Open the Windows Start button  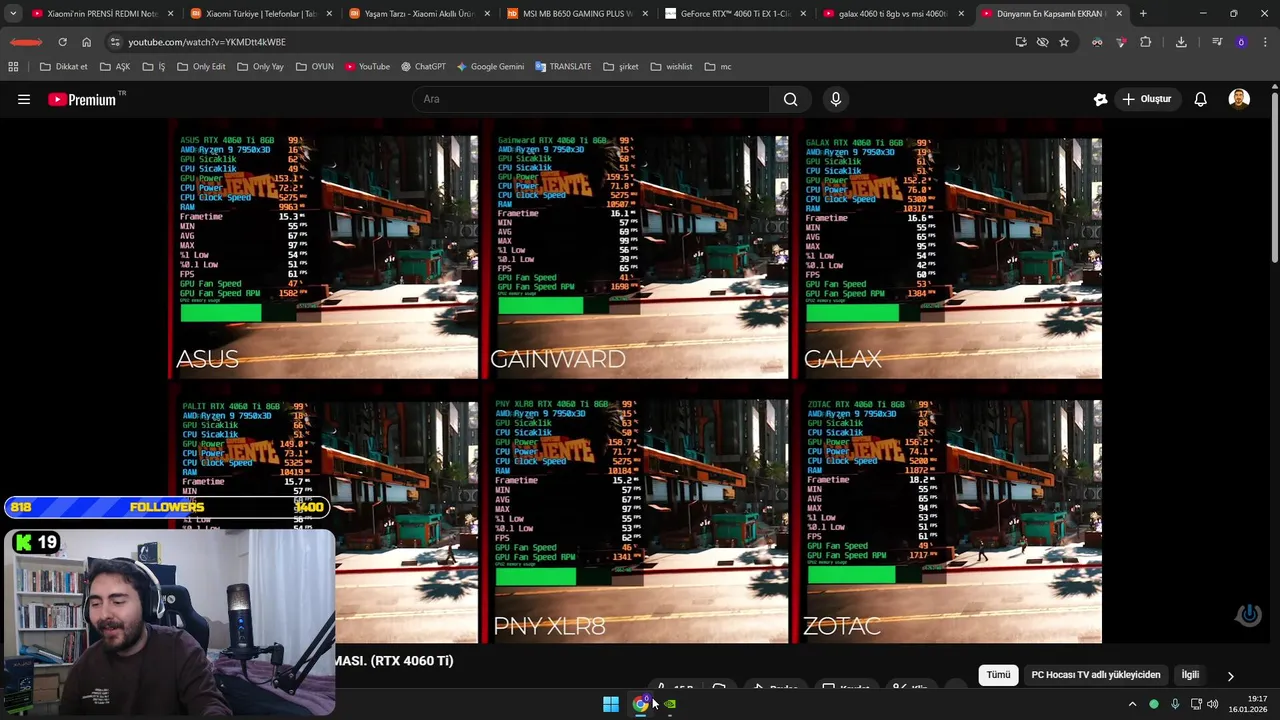[x=611, y=704]
